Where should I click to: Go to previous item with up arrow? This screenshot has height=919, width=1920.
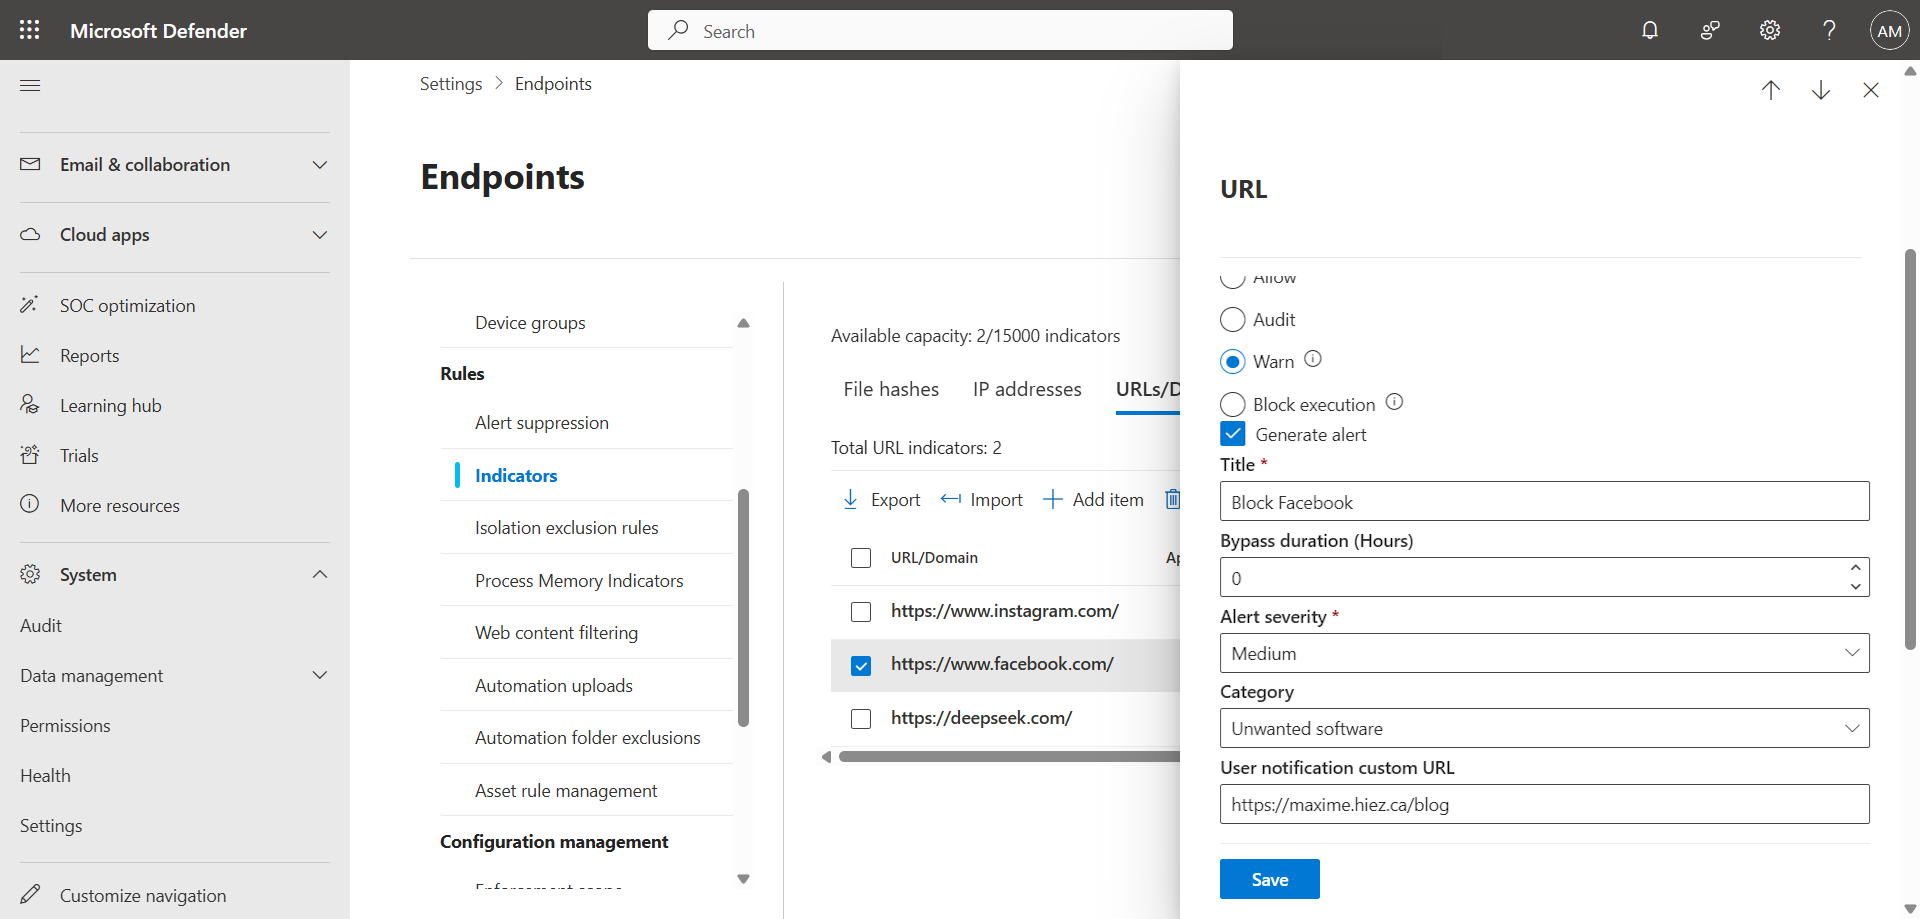(1771, 90)
